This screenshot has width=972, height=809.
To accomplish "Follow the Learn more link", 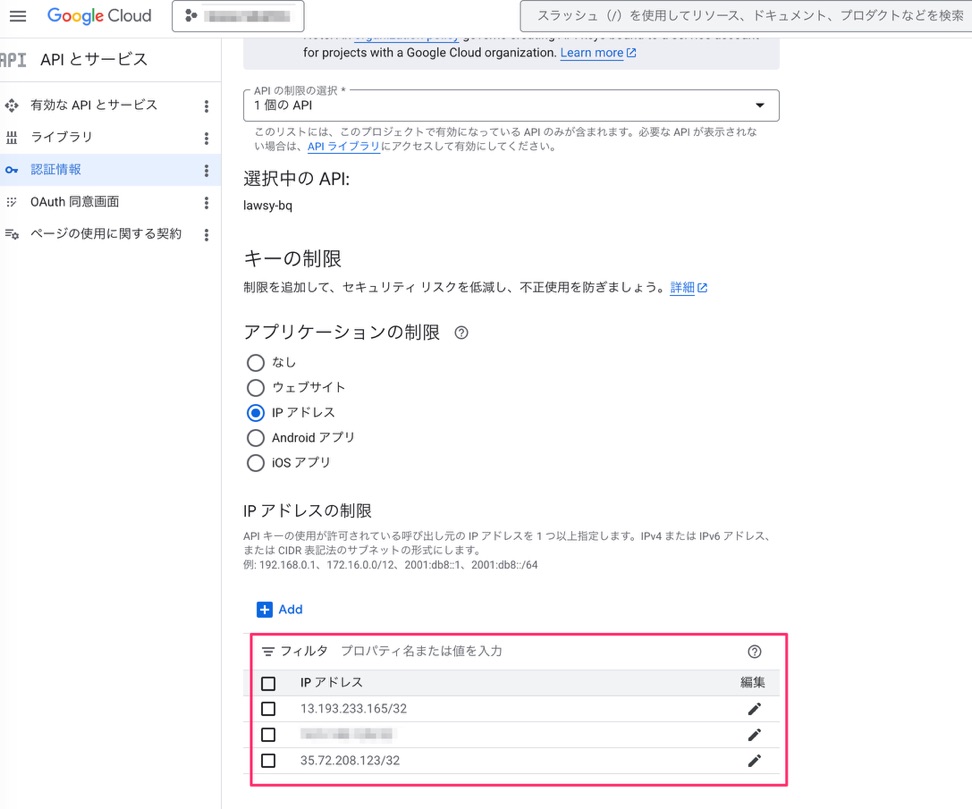I will tap(598, 53).
